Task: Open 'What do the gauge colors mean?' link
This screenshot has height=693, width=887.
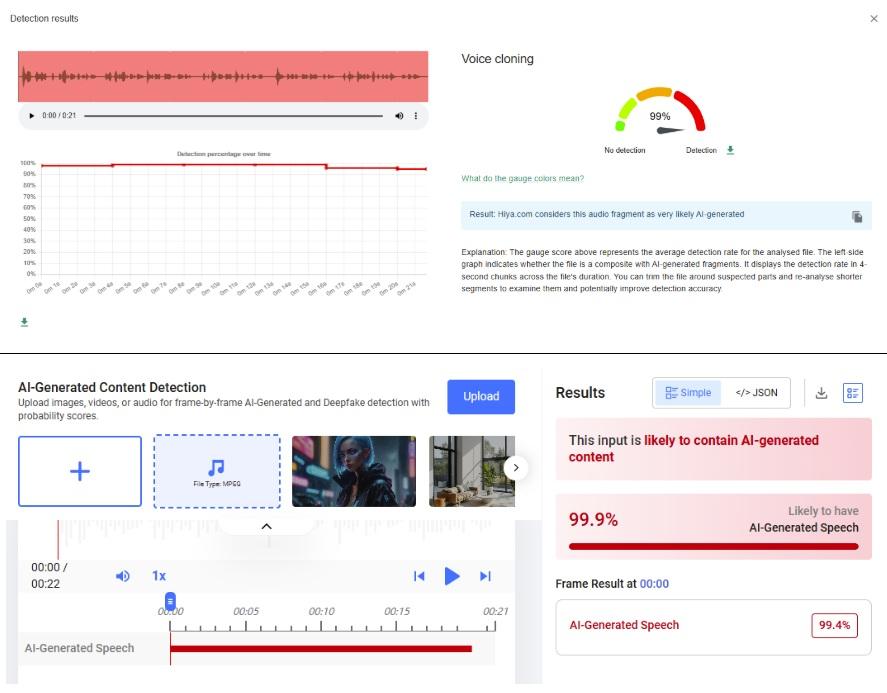Action: (522, 179)
